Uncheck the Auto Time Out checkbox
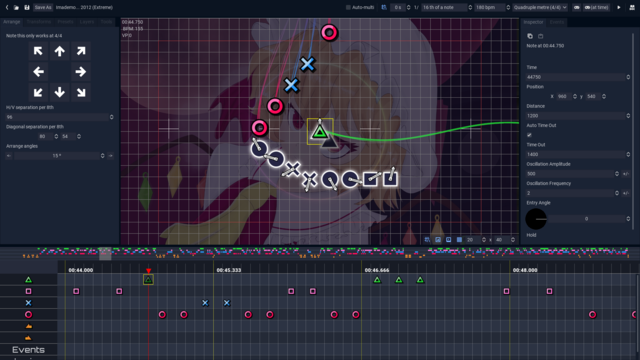 point(529,135)
